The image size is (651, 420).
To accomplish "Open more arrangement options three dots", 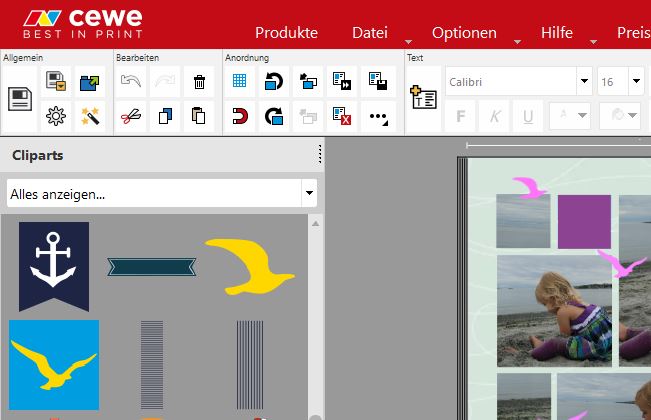I will 378,117.
